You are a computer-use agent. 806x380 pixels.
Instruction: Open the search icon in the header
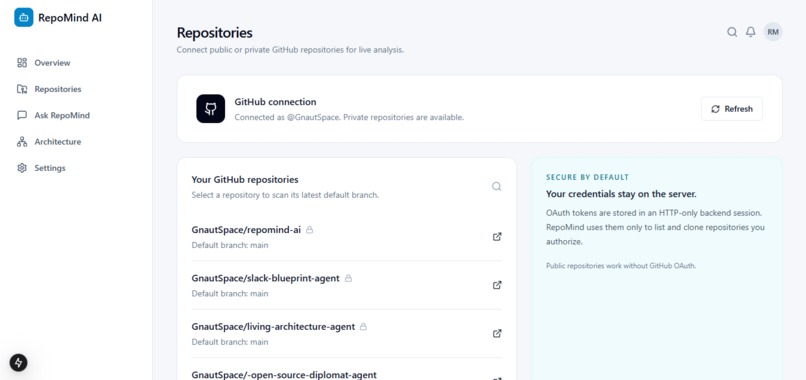click(732, 32)
